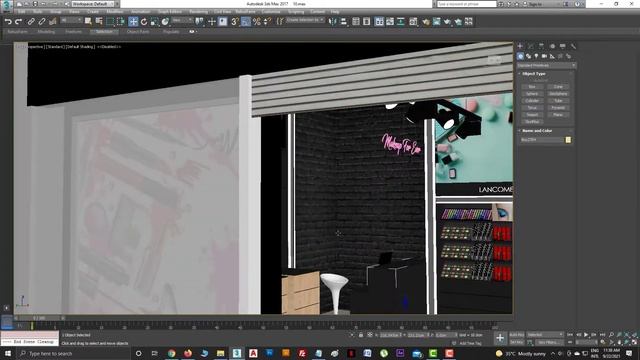This screenshot has height=360, width=640.
Task: Click the Teapot primitive button
Action: [x=532, y=115]
